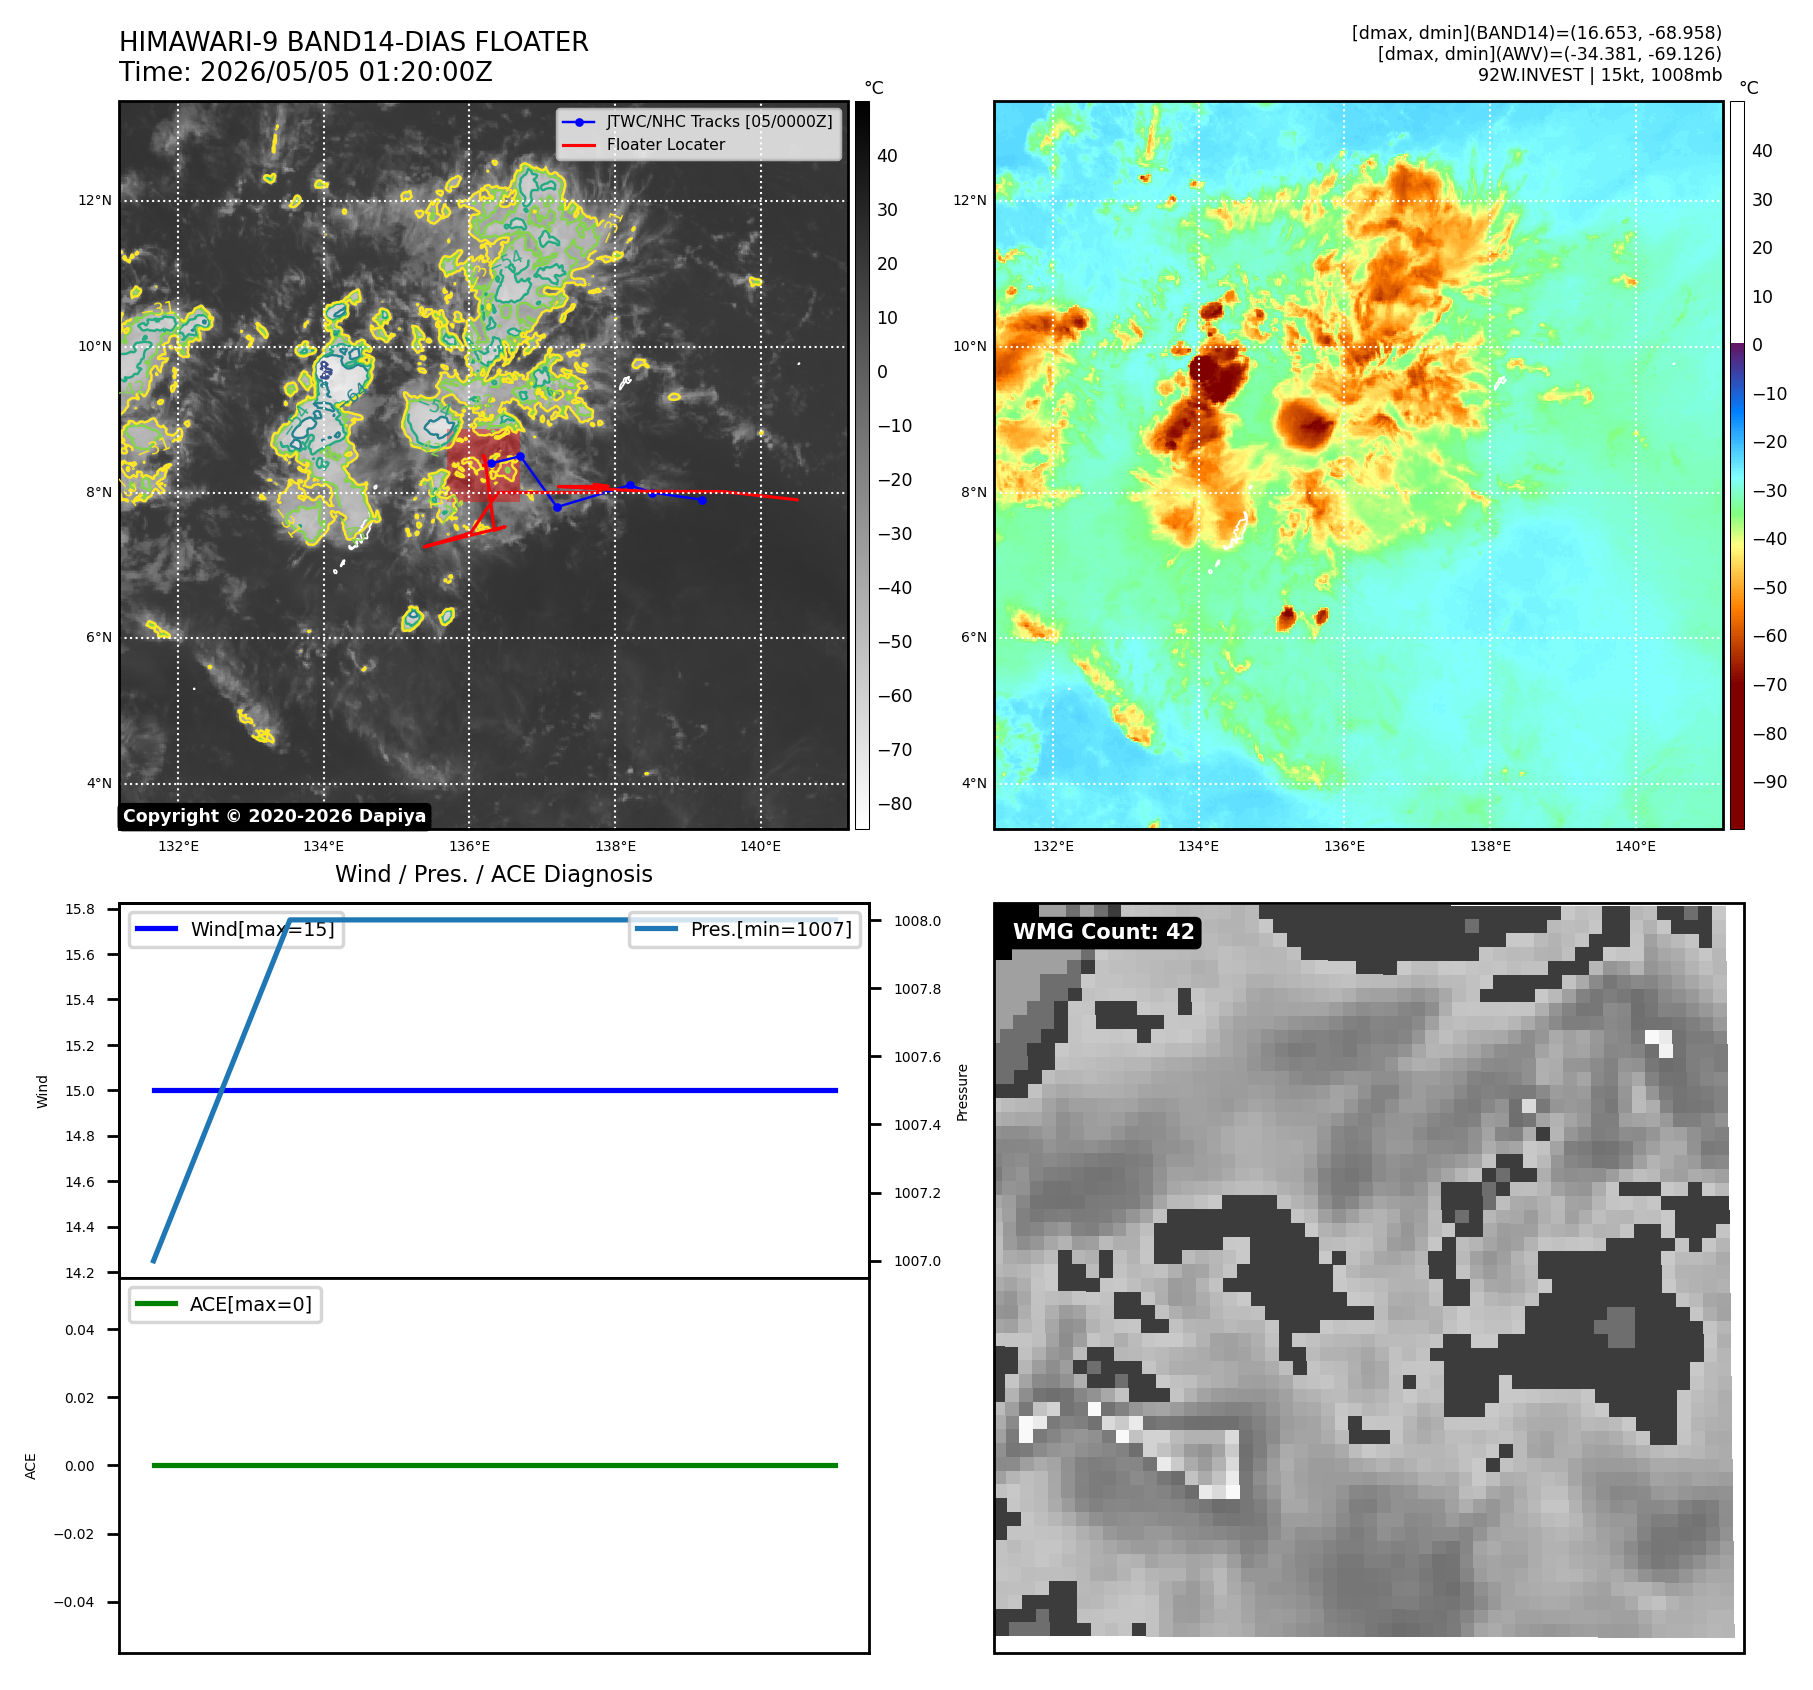Click the Floater Locater legend entry
1813x1690 pixels.
click(x=644, y=145)
